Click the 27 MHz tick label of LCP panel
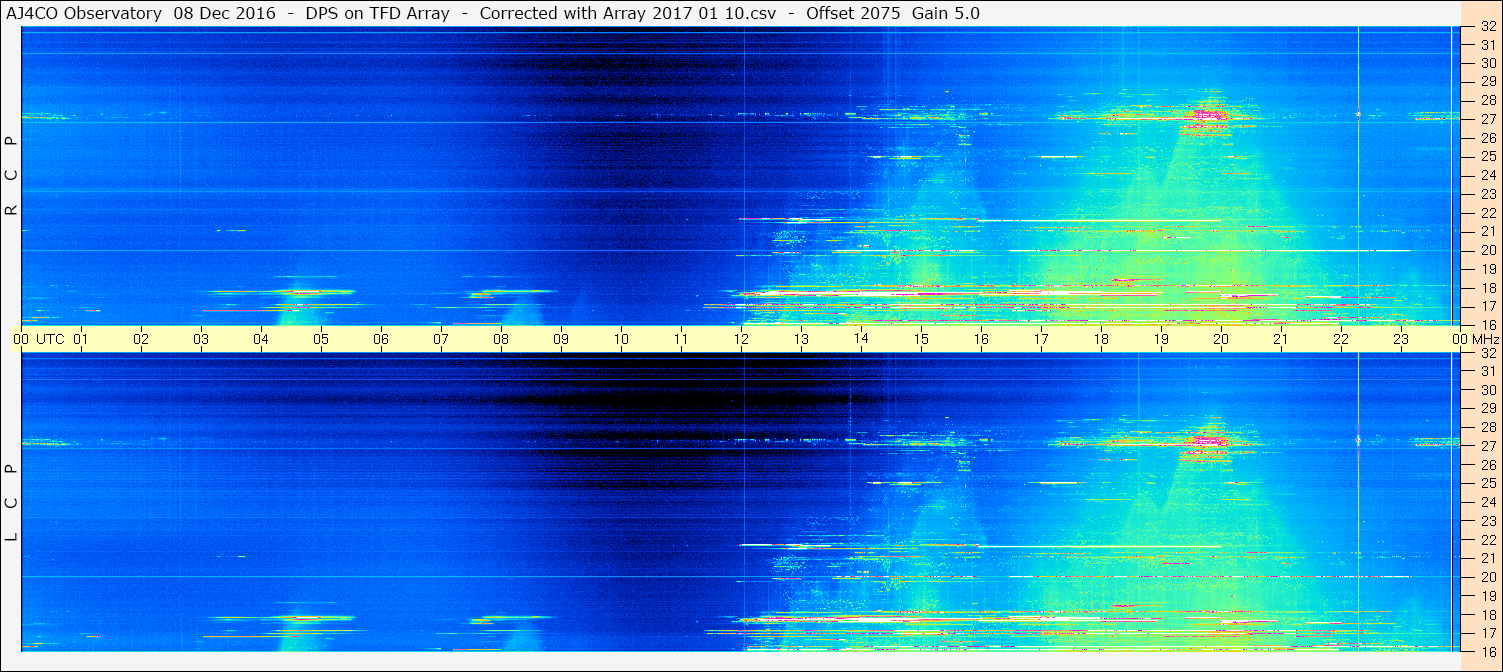 coord(1488,446)
